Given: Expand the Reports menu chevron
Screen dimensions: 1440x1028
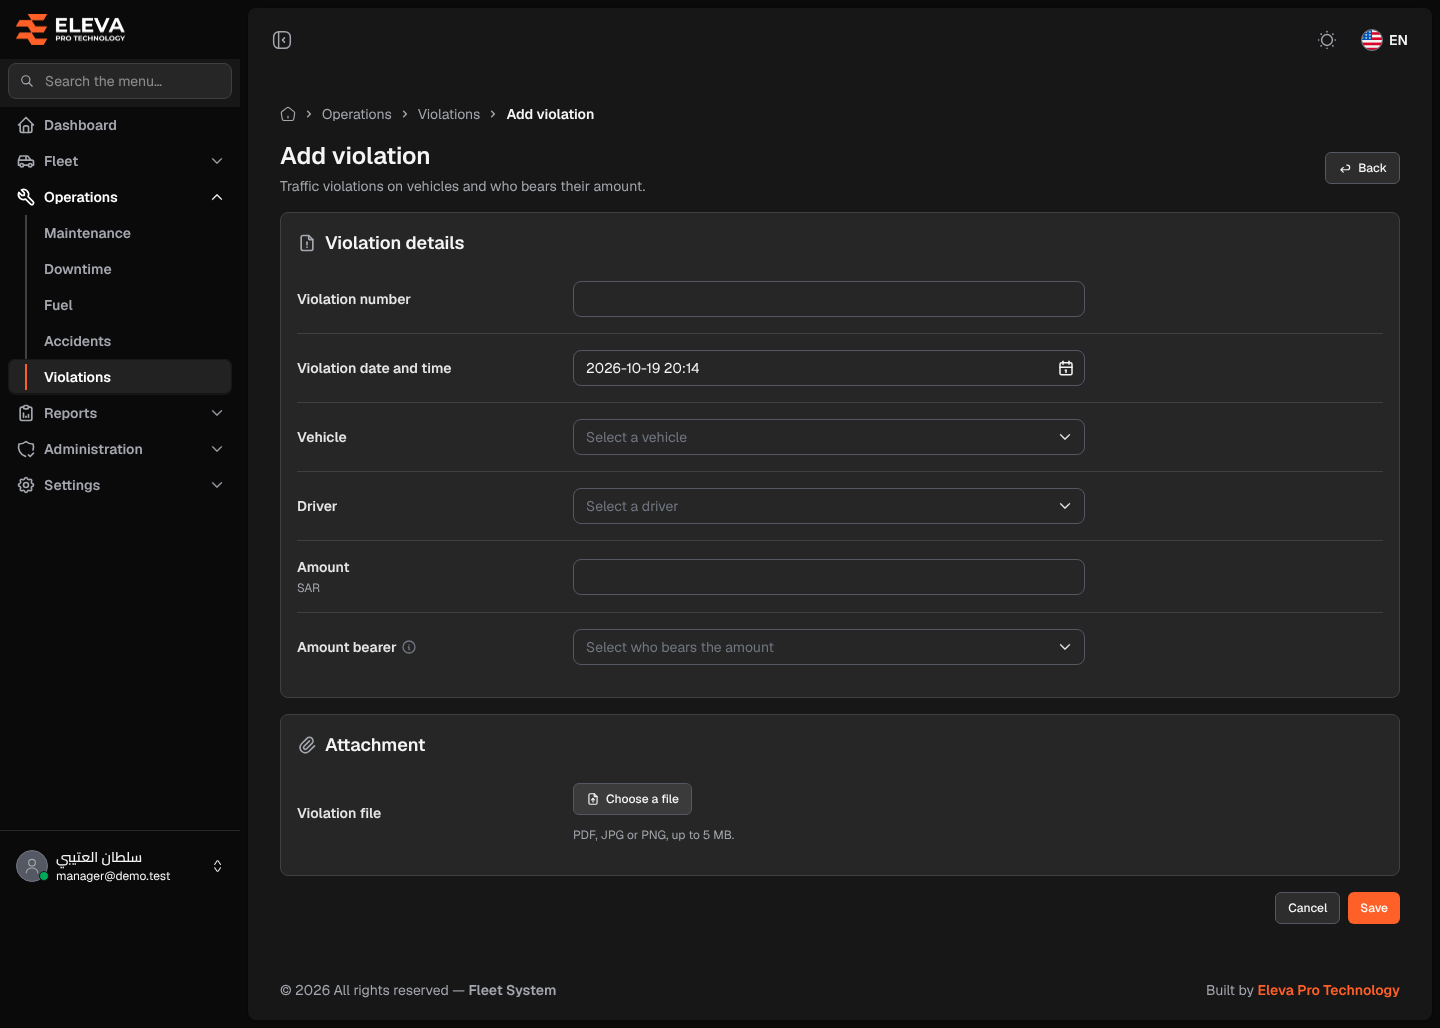Looking at the screenshot, I should coord(217,413).
